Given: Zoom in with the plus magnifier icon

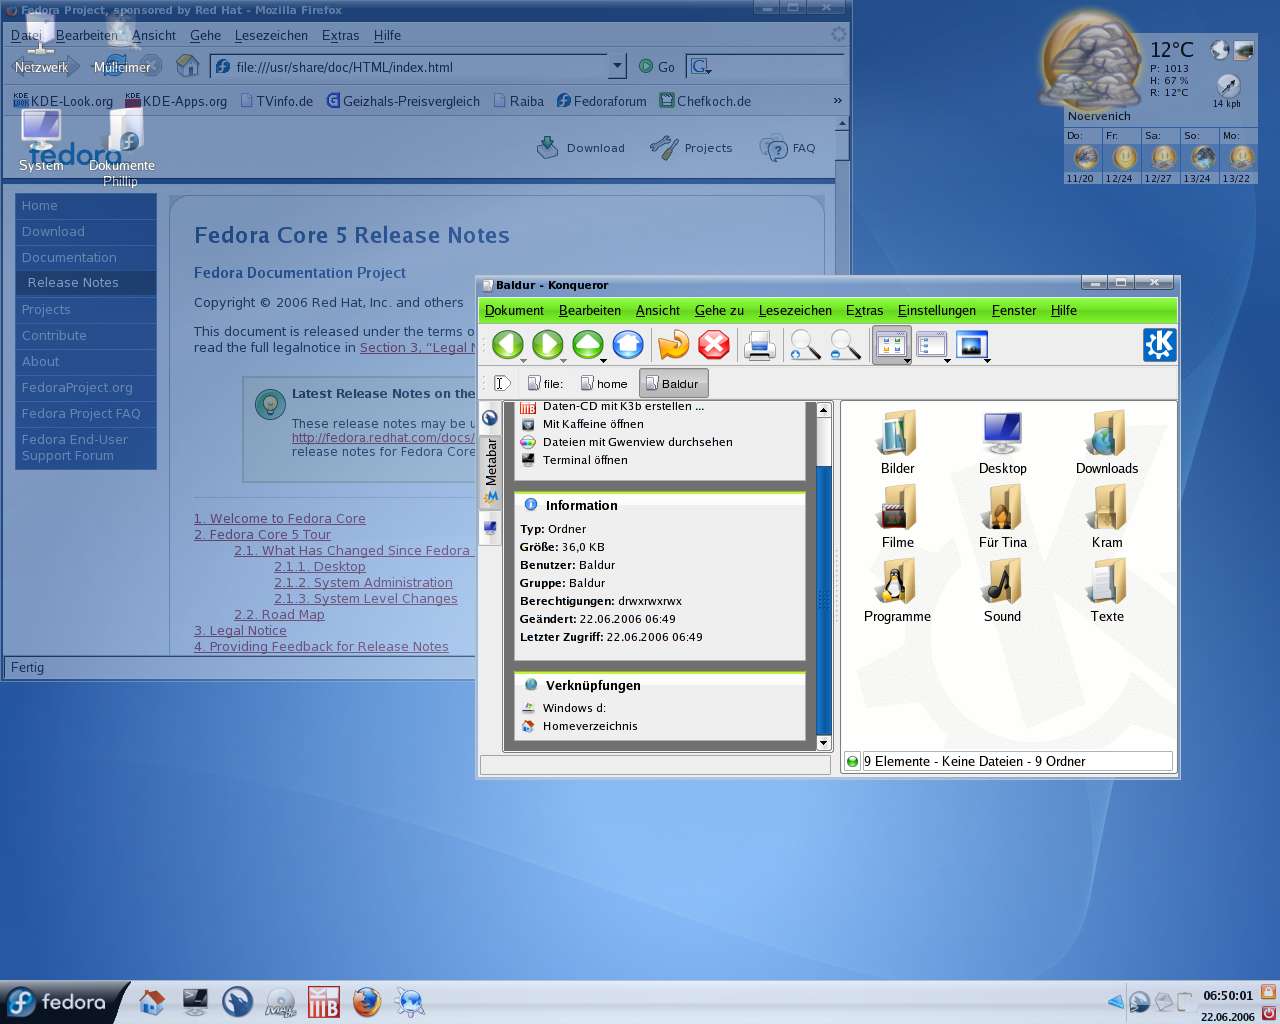Looking at the screenshot, I should pyautogui.click(x=805, y=345).
